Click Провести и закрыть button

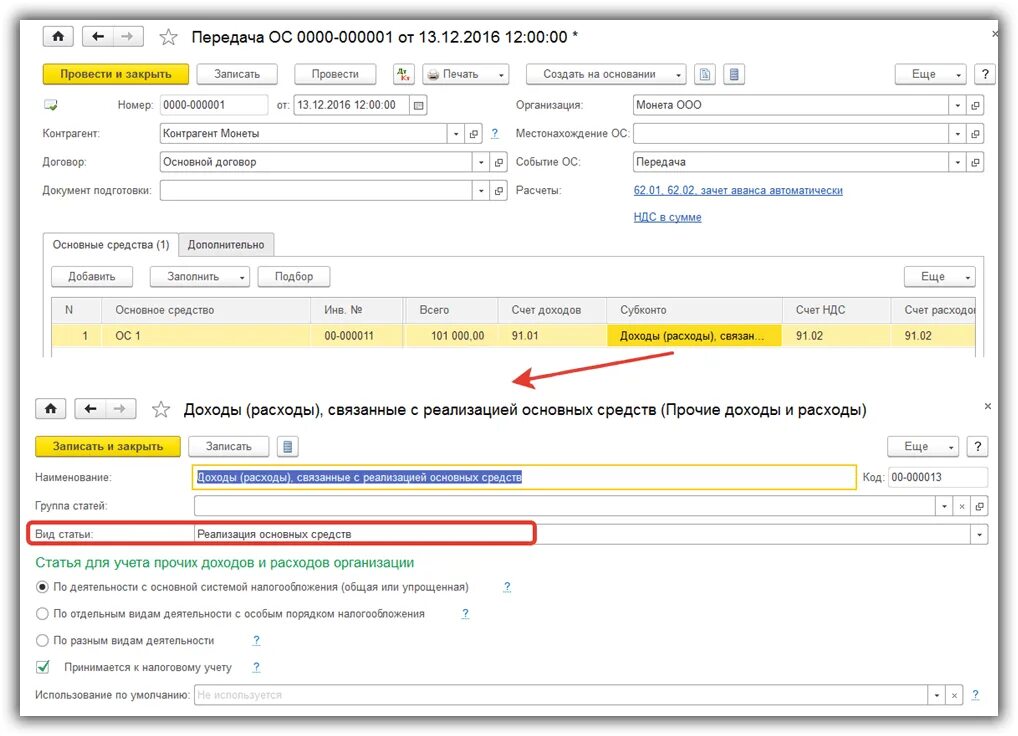pos(116,74)
